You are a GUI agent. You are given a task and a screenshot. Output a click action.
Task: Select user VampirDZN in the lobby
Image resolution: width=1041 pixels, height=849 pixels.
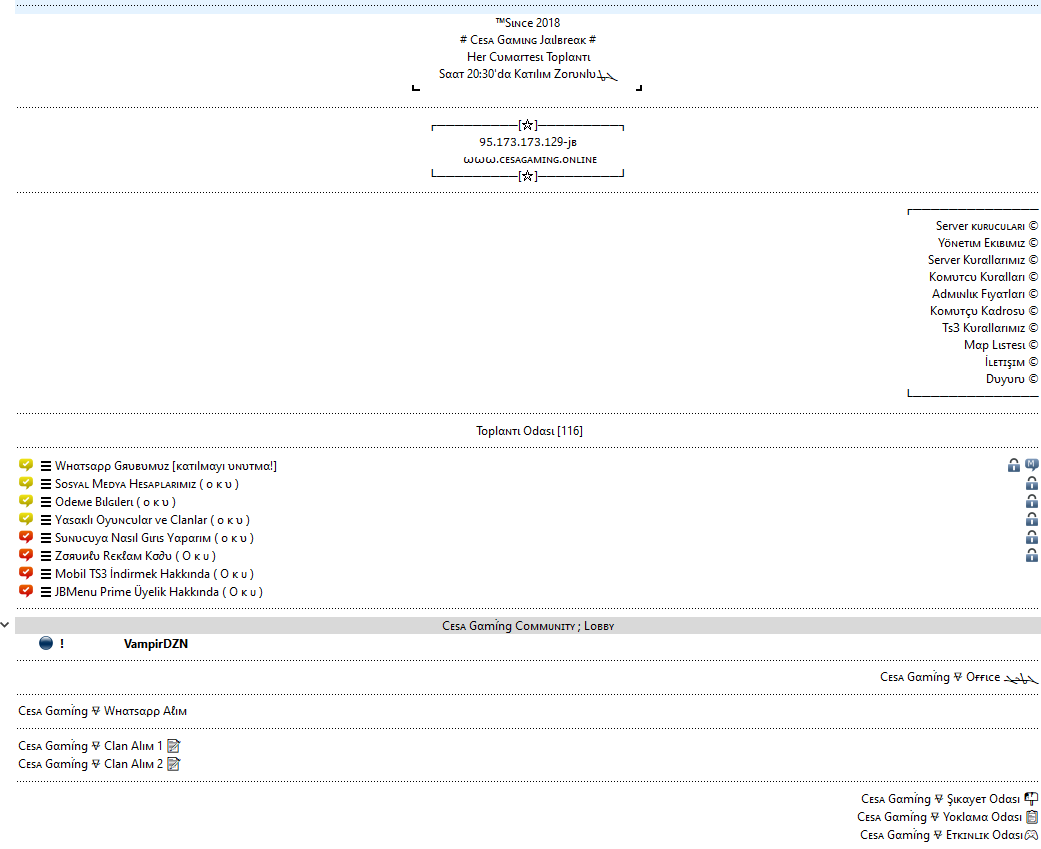pos(155,644)
